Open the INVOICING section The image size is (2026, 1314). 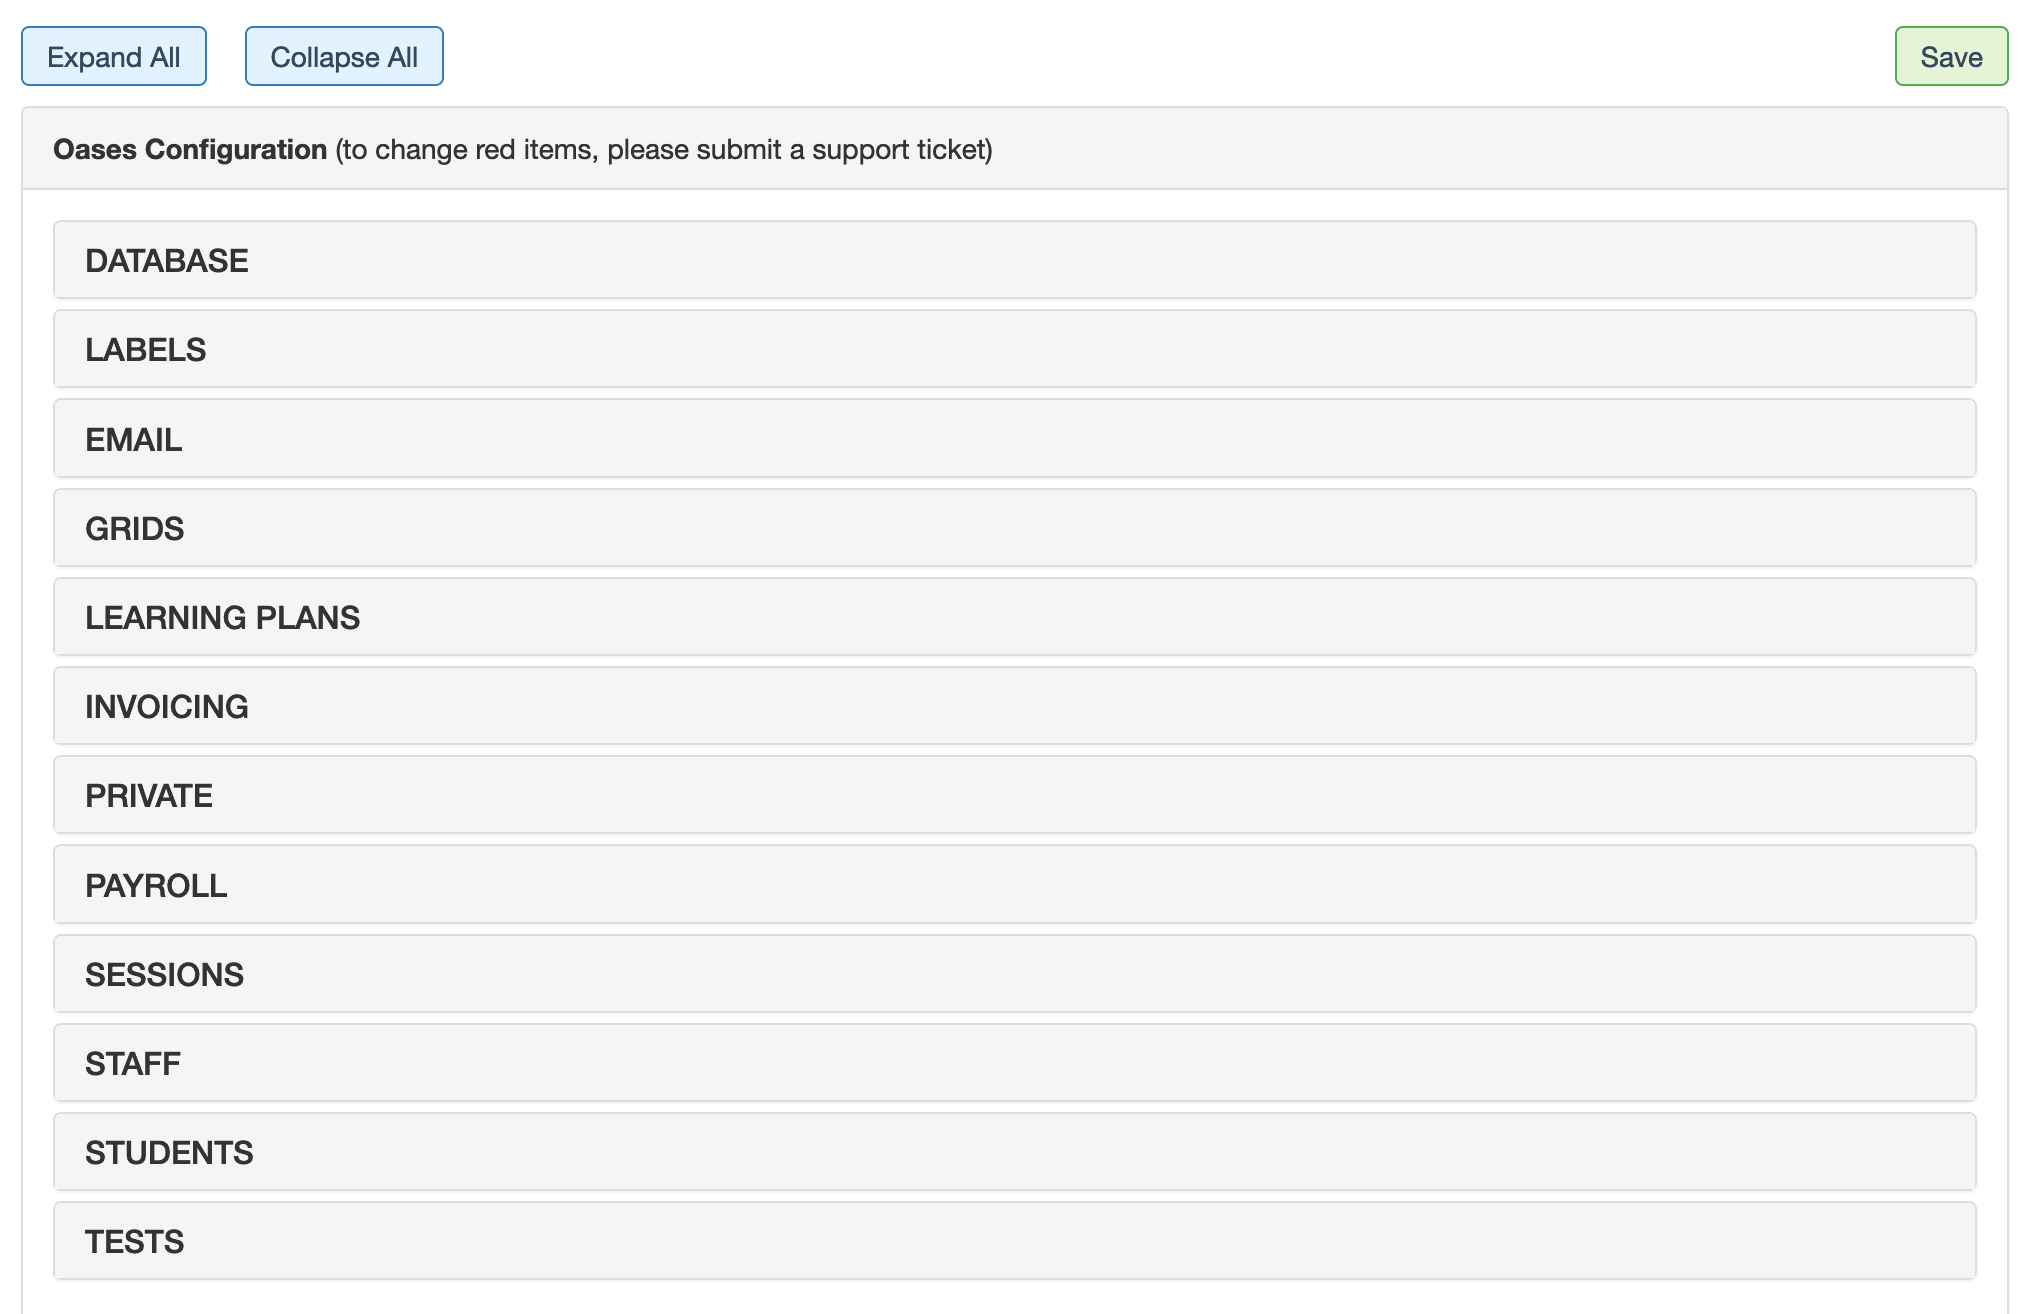click(1014, 706)
